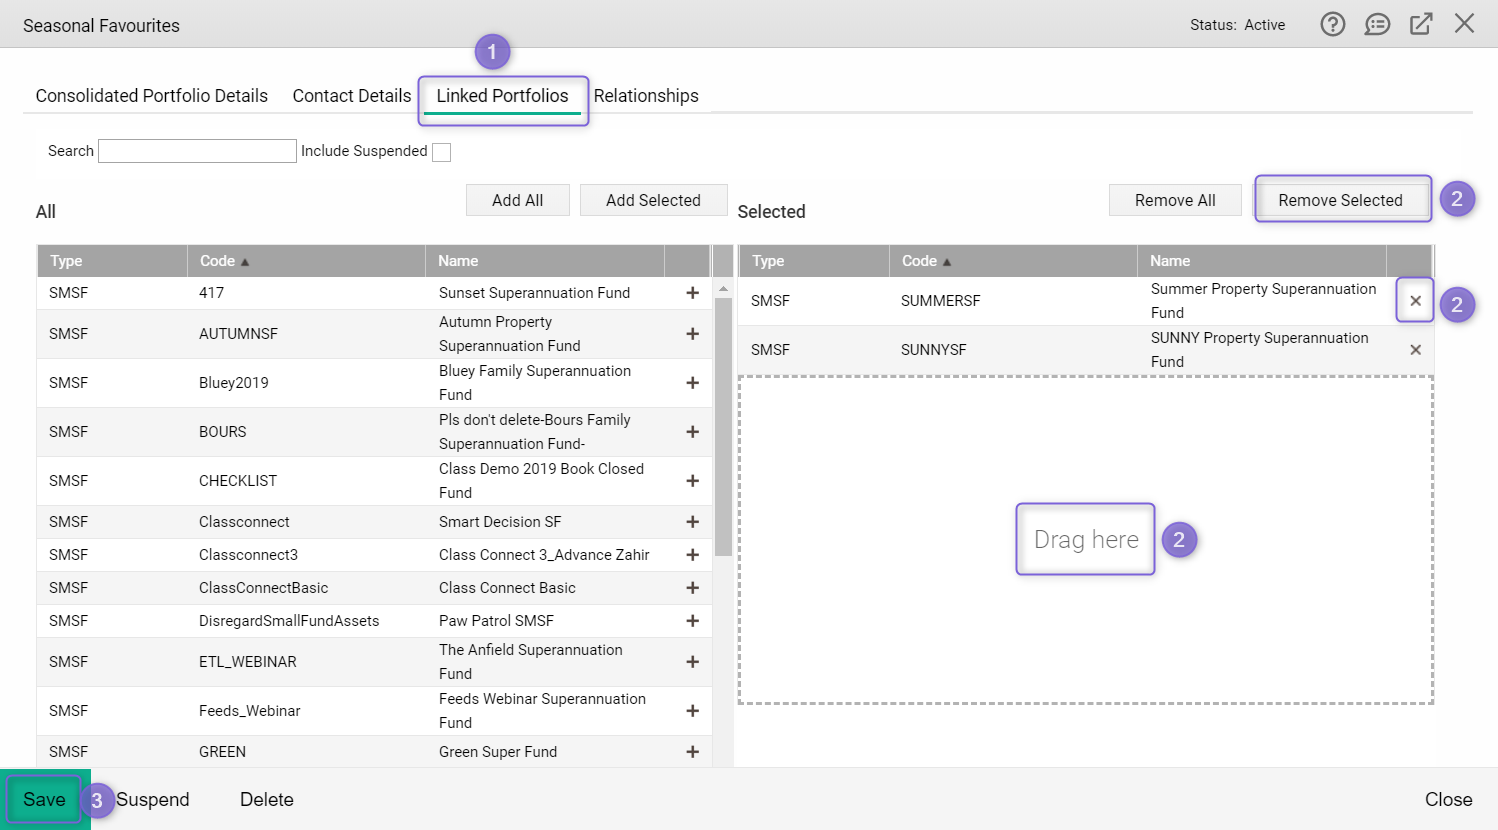Open window in new tab icon
Image resolution: width=1498 pixels, height=830 pixels.
point(1421,24)
